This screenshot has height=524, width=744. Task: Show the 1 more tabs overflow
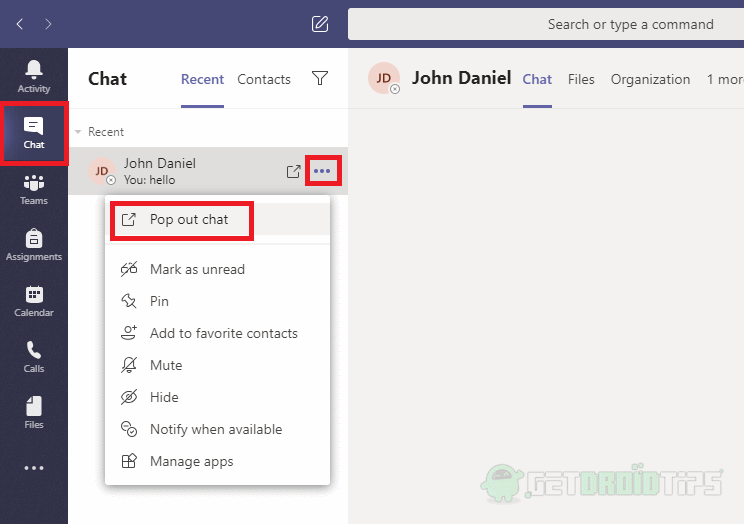(725, 79)
